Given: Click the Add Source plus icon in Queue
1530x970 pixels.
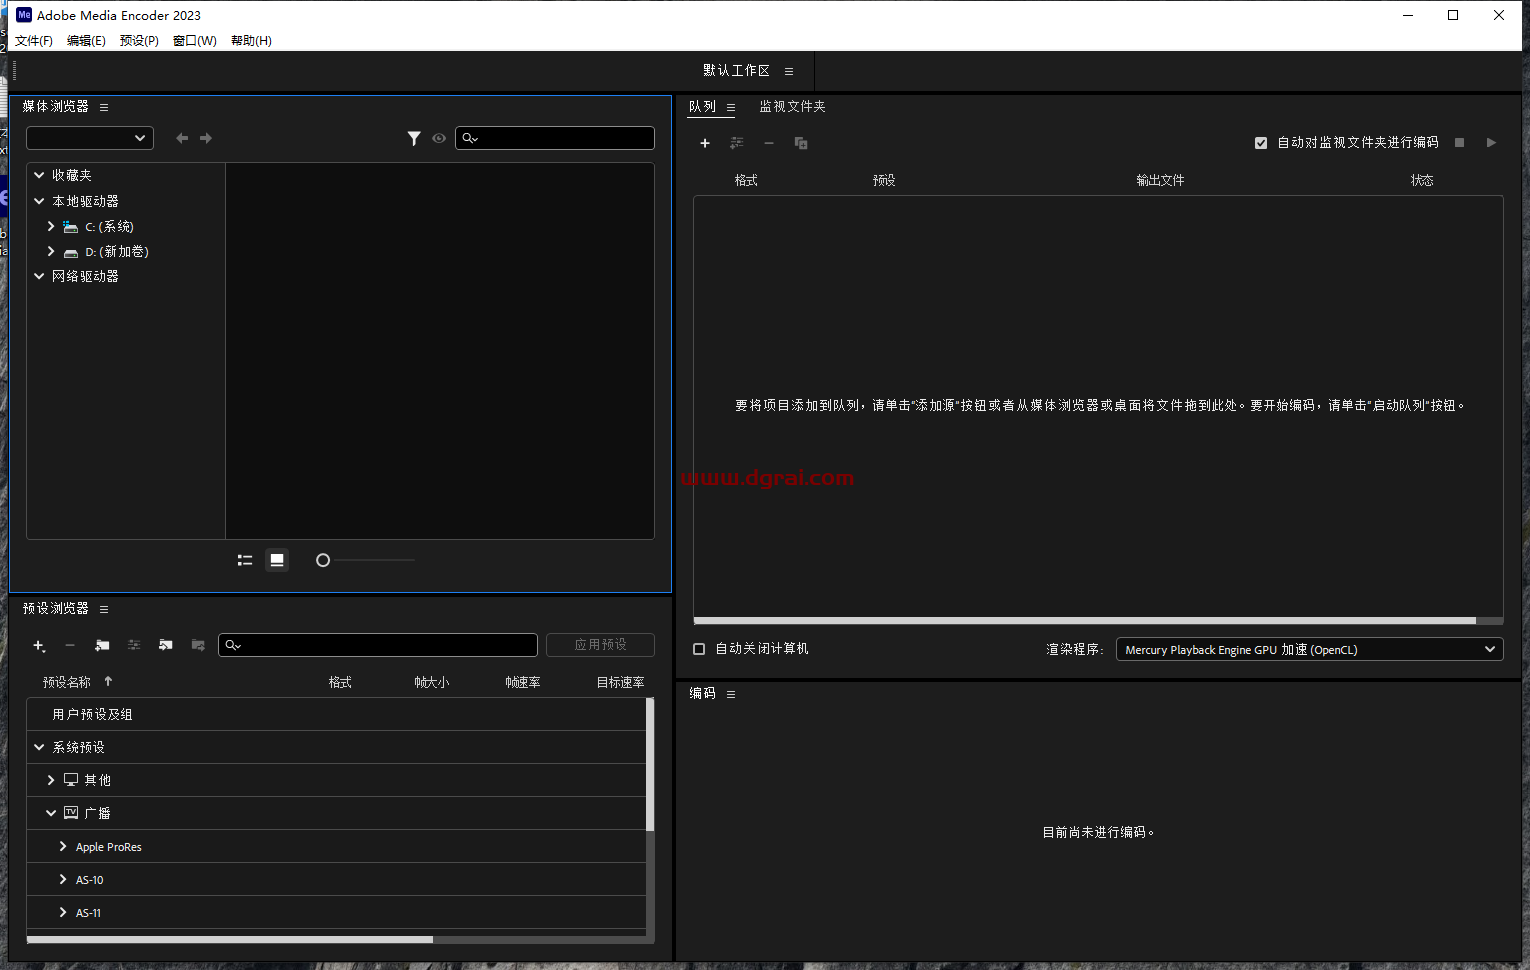Looking at the screenshot, I should click(x=705, y=143).
